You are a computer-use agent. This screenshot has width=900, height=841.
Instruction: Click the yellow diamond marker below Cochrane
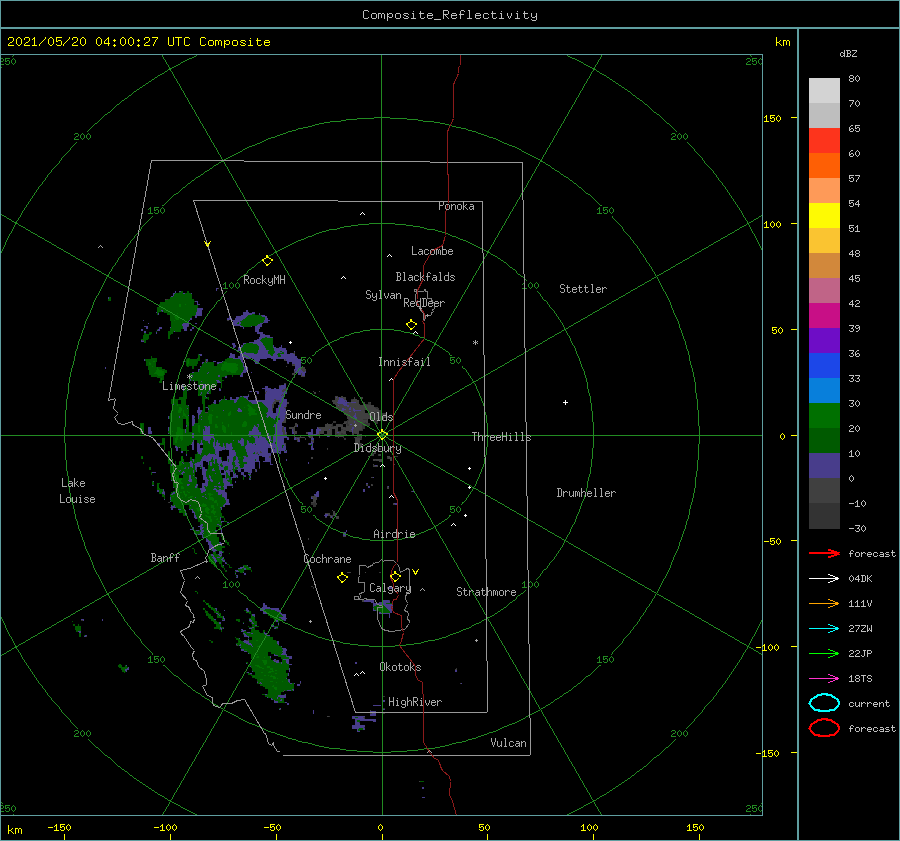(342, 578)
